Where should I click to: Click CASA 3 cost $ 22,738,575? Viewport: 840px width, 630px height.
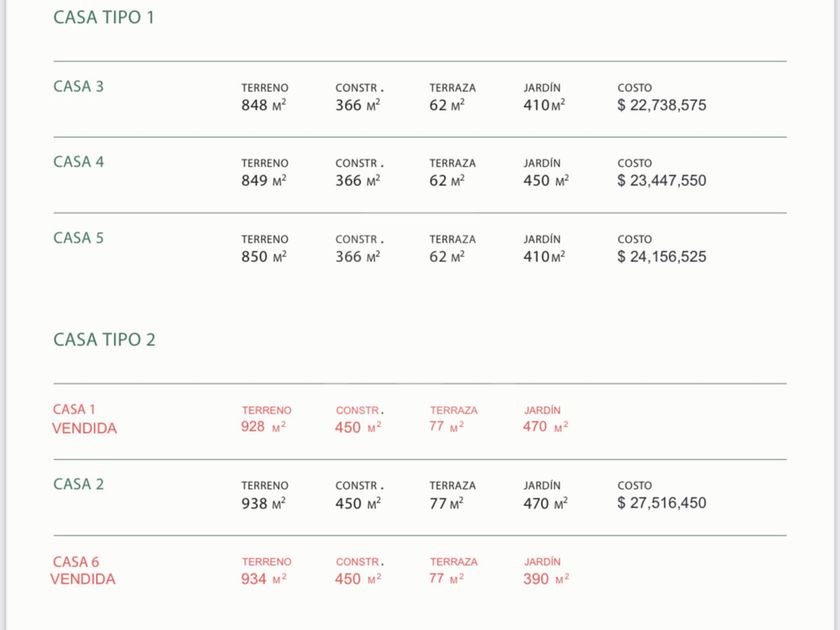[x=662, y=105]
